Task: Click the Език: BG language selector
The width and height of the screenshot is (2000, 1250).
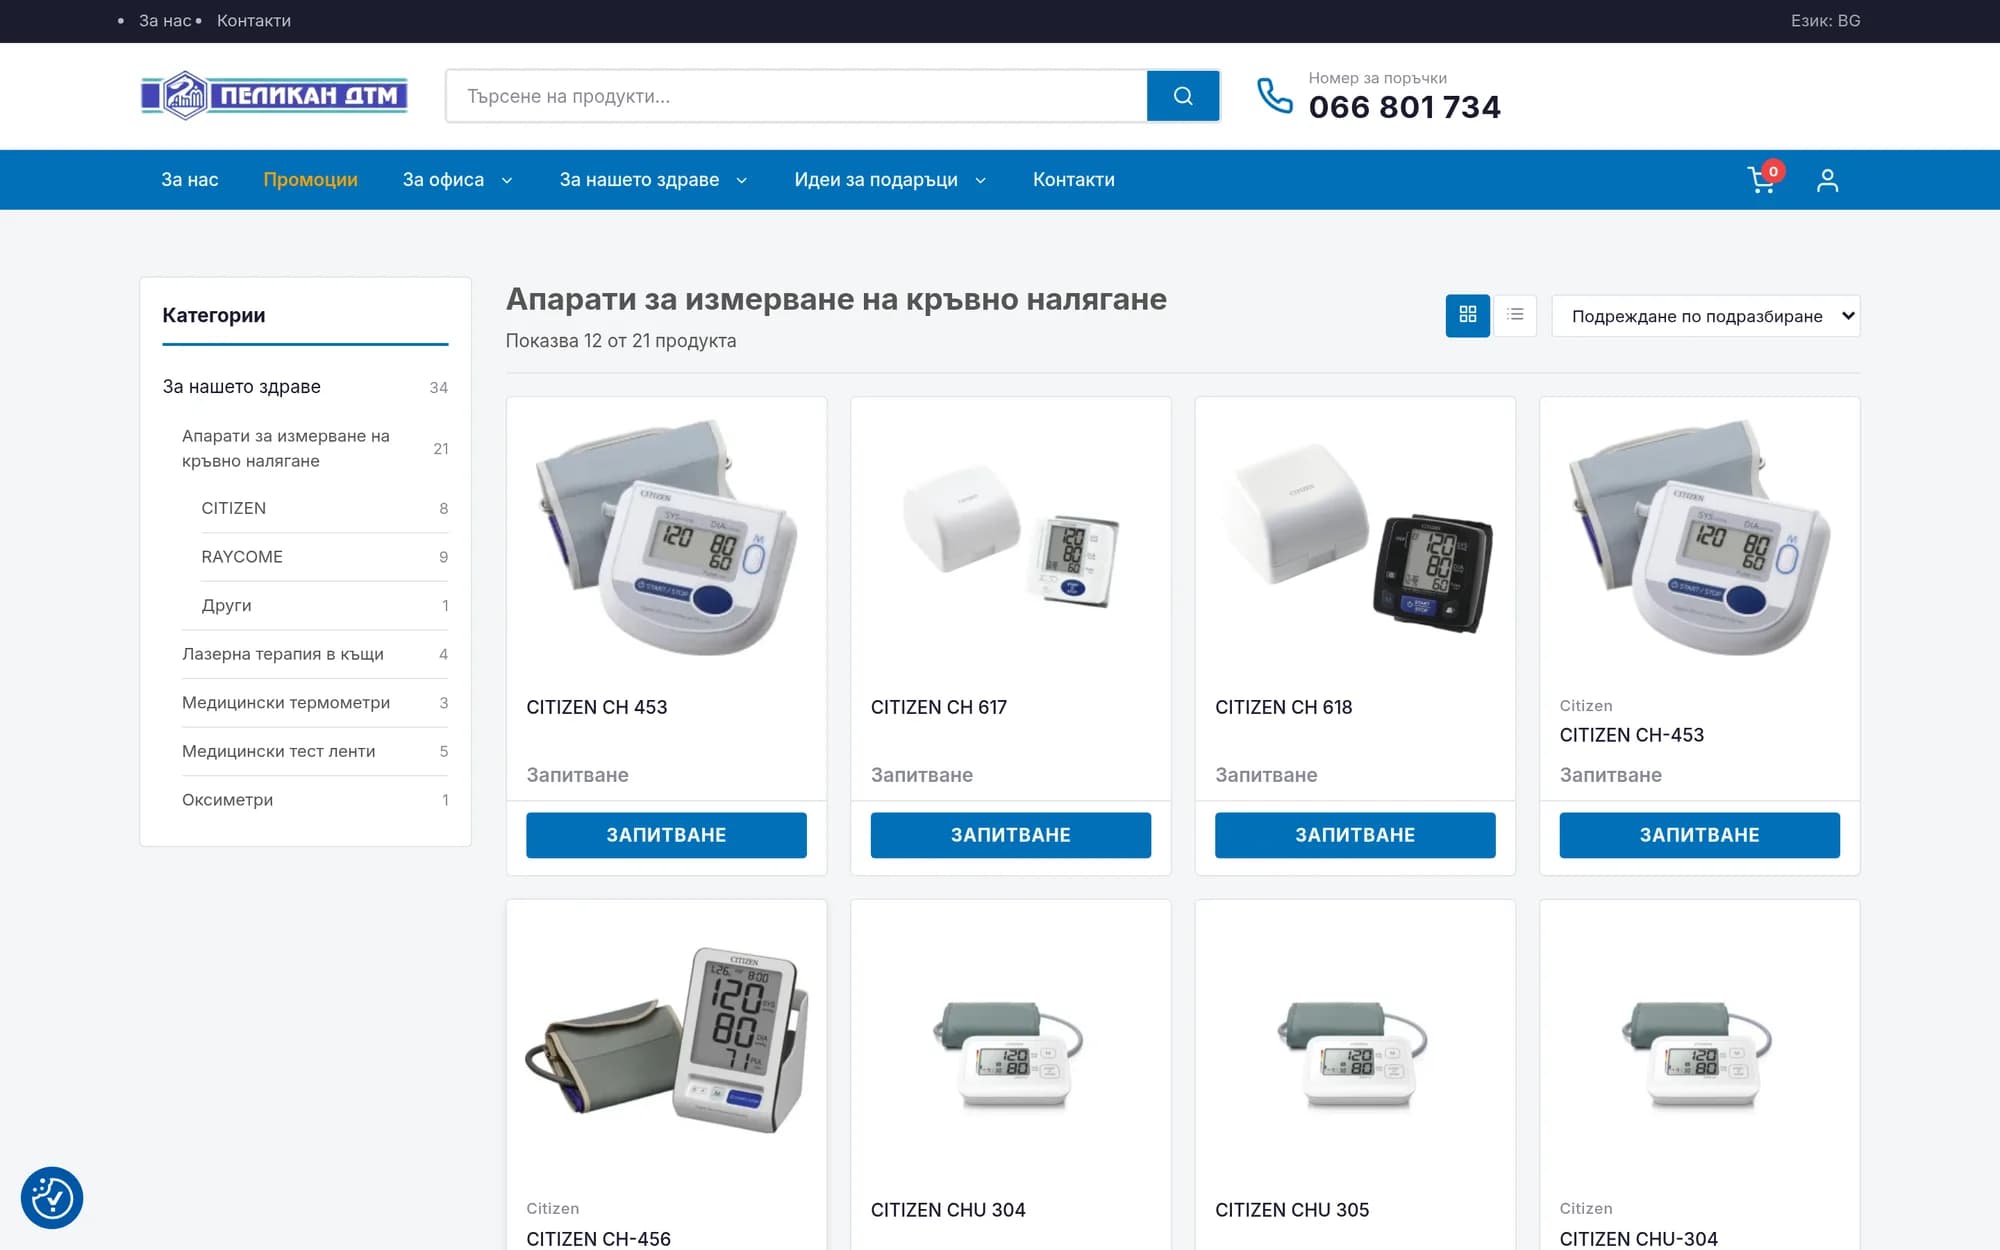Action: pyautogui.click(x=1825, y=21)
